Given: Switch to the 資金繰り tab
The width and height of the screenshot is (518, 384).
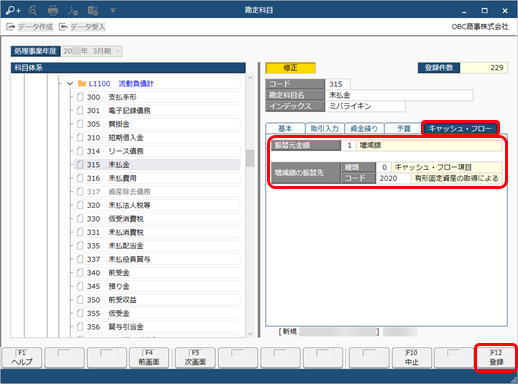Looking at the screenshot, I should [364, 128].
